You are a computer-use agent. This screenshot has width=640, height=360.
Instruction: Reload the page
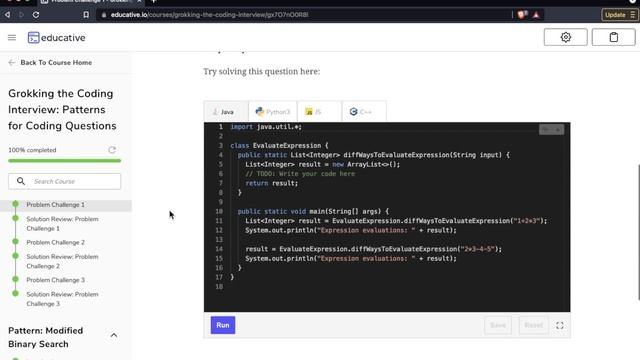coord(36,15)
